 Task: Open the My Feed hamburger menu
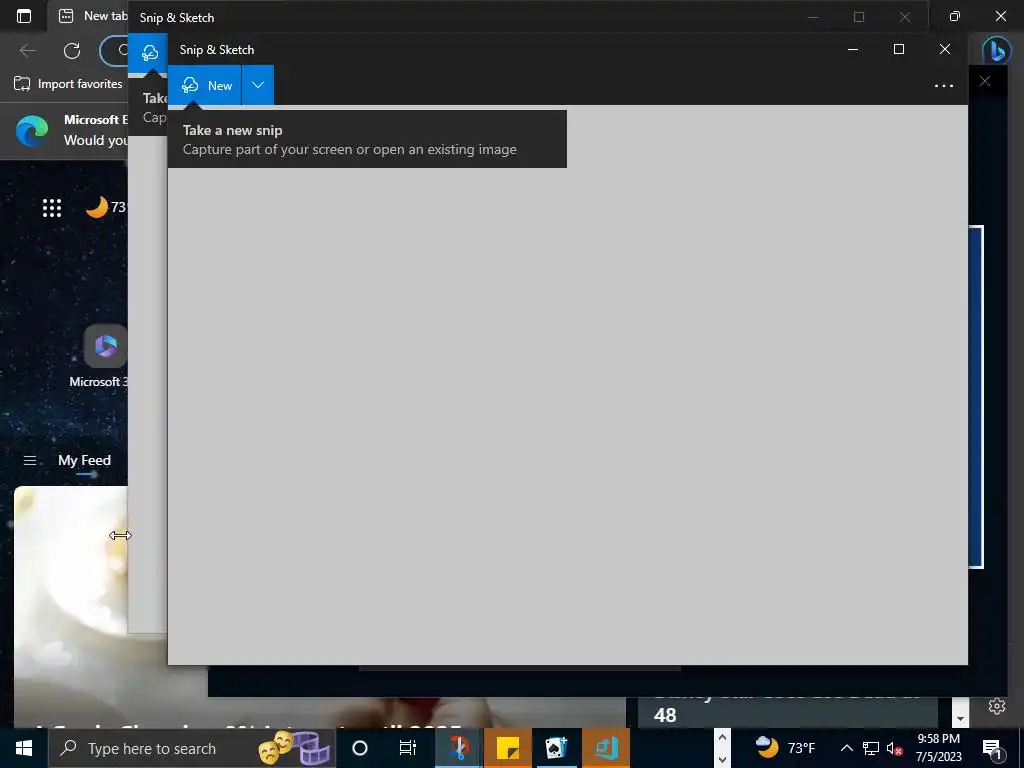[29, 460]
